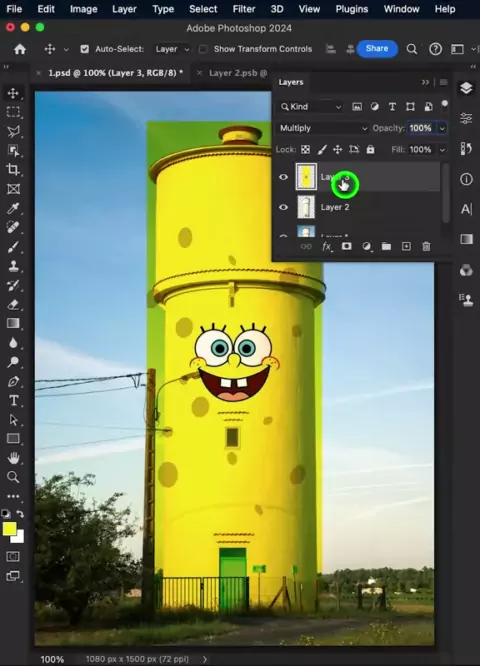This screenshot has height=666, width=480.
Task: Open the Kind filter dropdown
Action: (x=311, y=107)
